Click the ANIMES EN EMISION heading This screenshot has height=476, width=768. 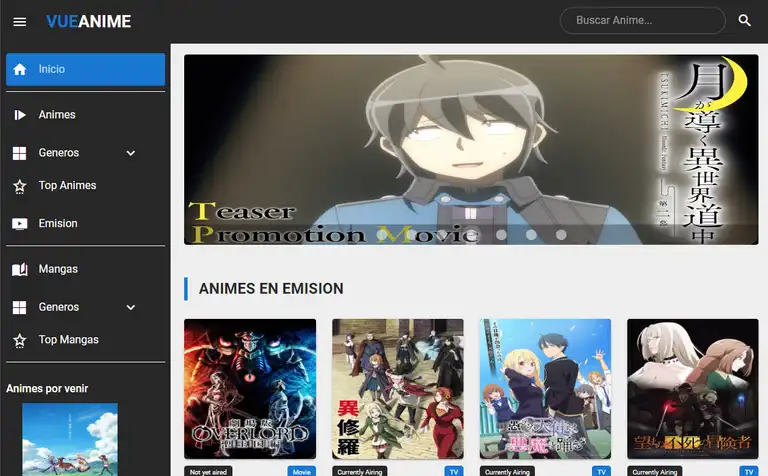point(271,289)
